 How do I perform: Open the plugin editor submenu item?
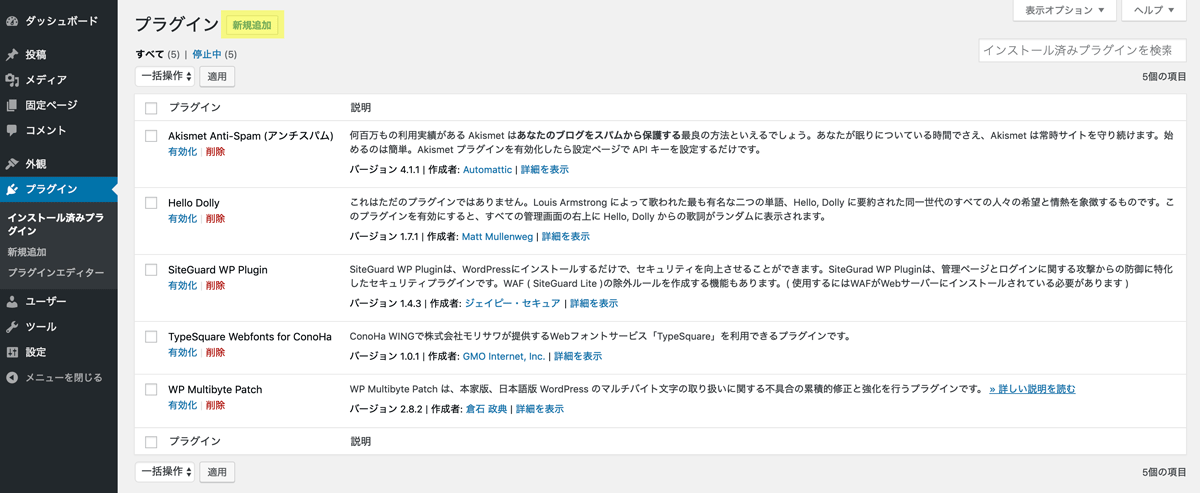(x=56, y=272)
